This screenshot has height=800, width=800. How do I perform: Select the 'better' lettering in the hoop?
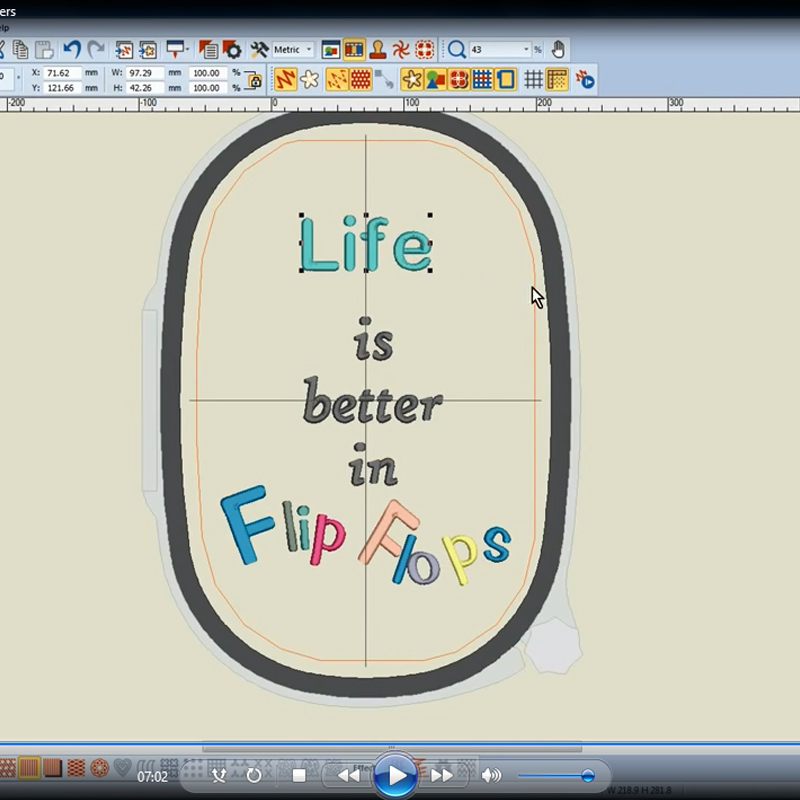[372, 402]
